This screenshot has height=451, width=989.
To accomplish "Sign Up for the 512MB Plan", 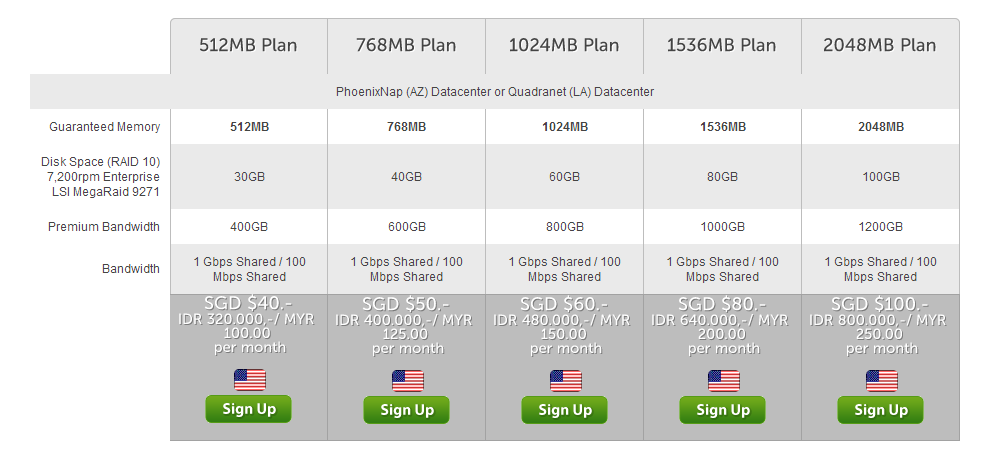I will 249,409.
